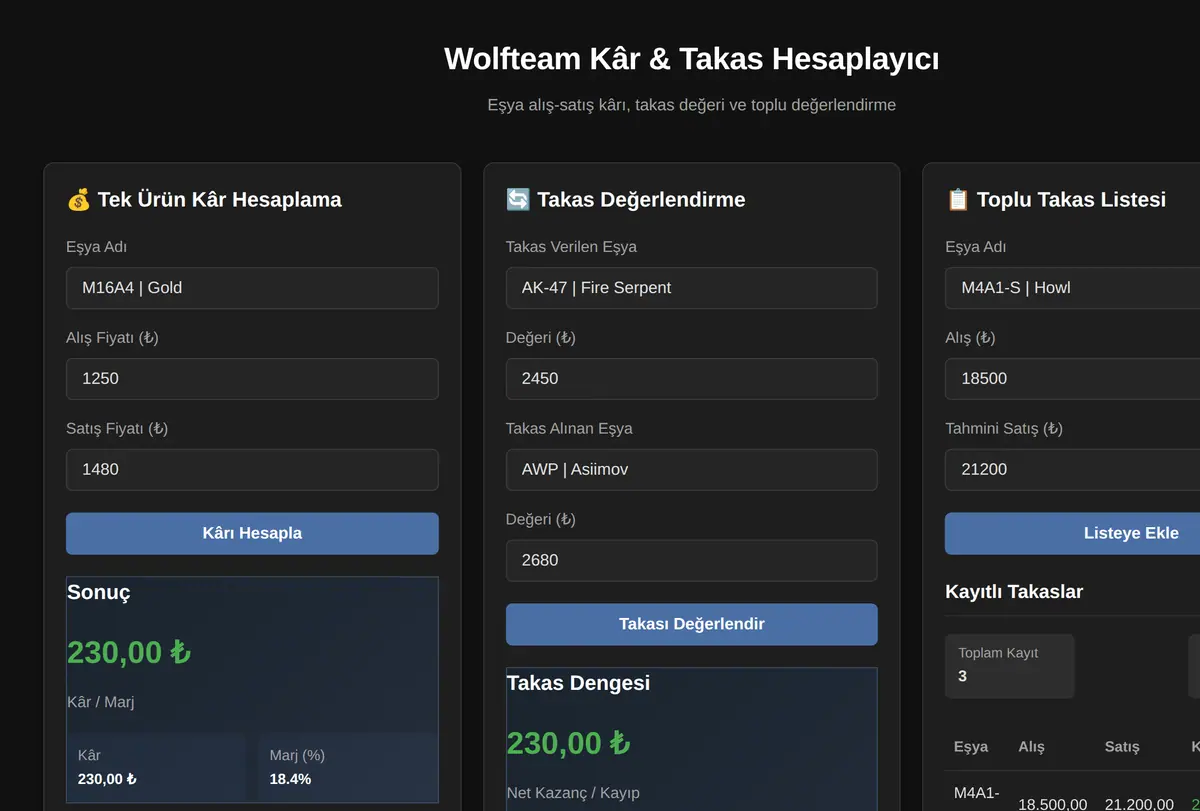Screen dimensions: 1200x811
Task: Click the Takas Dengesi heading
Action: [x=578, y=683]
